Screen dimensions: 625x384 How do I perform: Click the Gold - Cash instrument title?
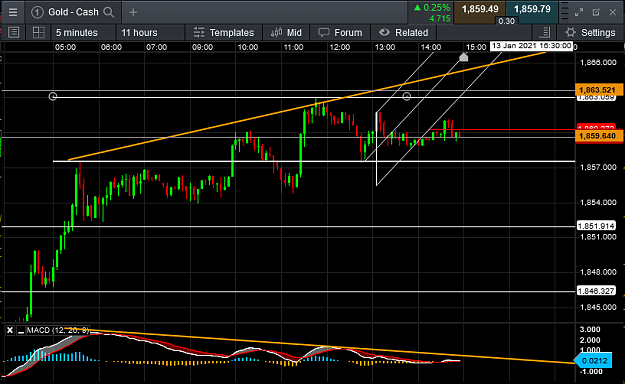pos(73,12)
